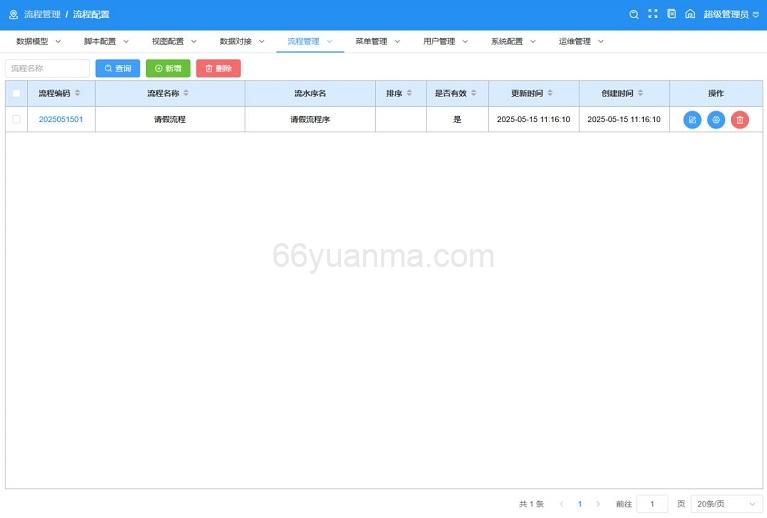This screenshot has width=767, height=518.
Task: Click the 共 1 条 total count text
Action: tap(532, 504)
